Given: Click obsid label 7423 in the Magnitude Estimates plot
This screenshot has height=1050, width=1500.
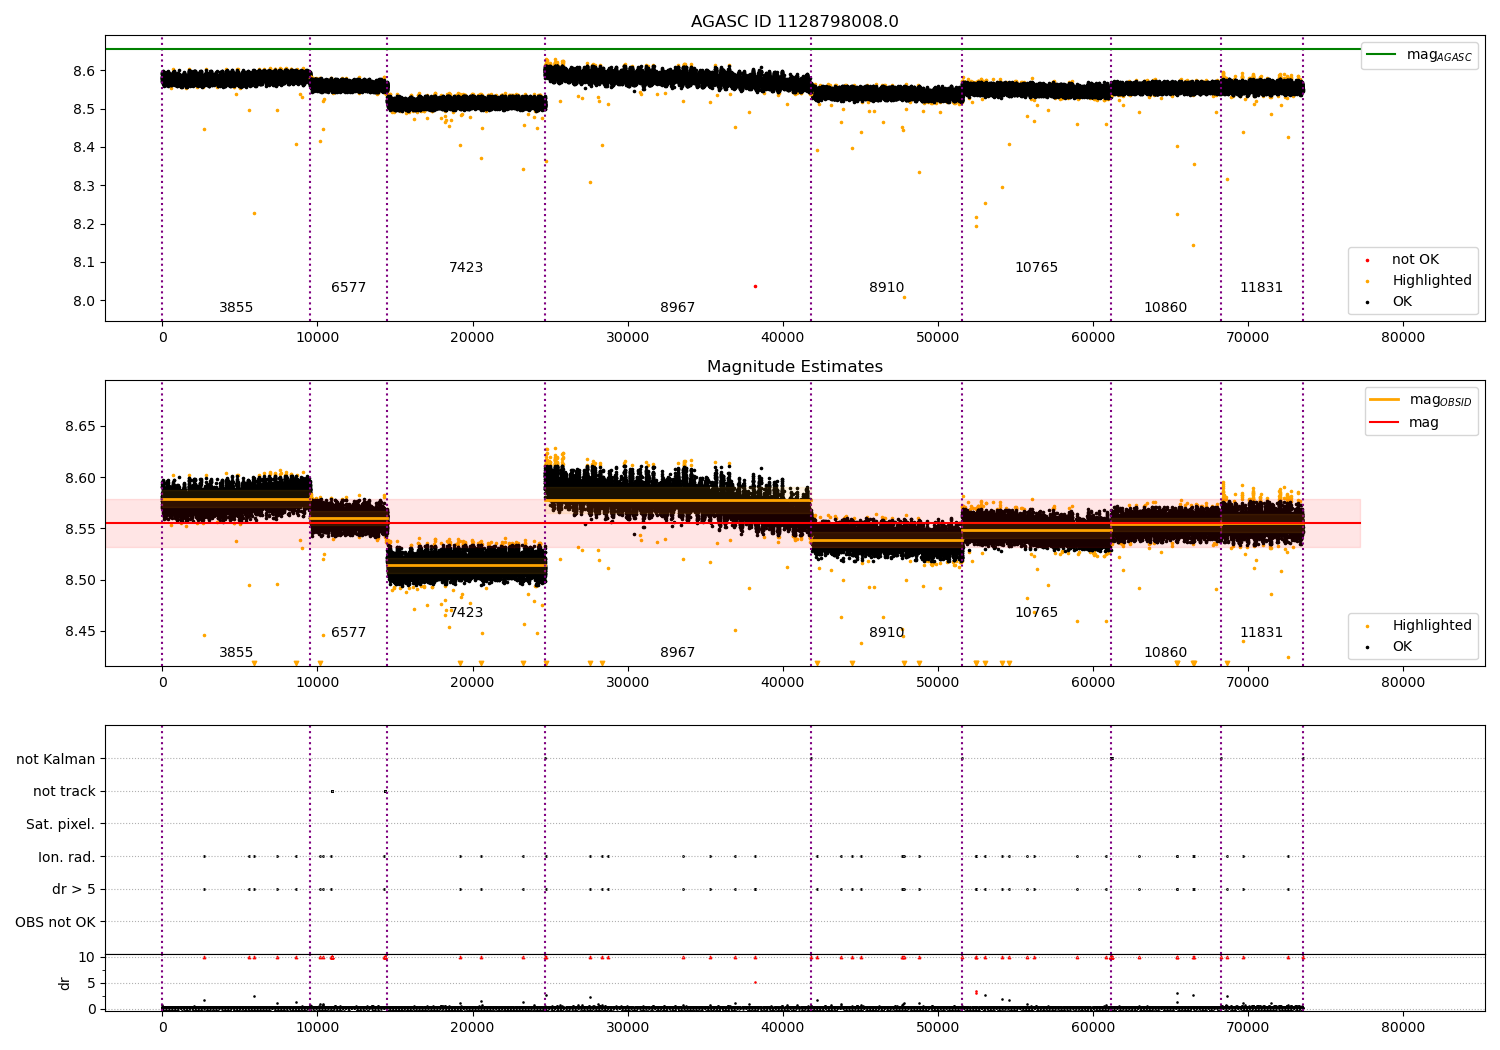Looking at the screenshot, I should point(466,613).
